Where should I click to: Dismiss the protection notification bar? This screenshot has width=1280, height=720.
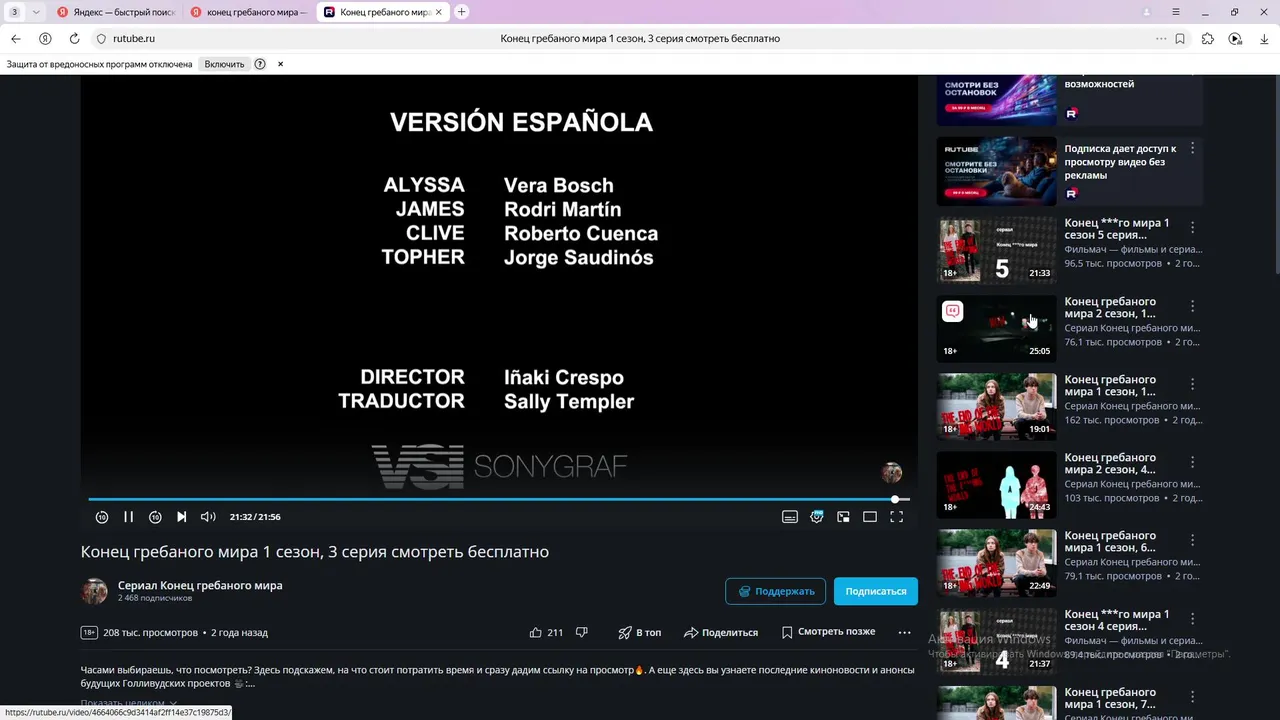coord(280,64)
